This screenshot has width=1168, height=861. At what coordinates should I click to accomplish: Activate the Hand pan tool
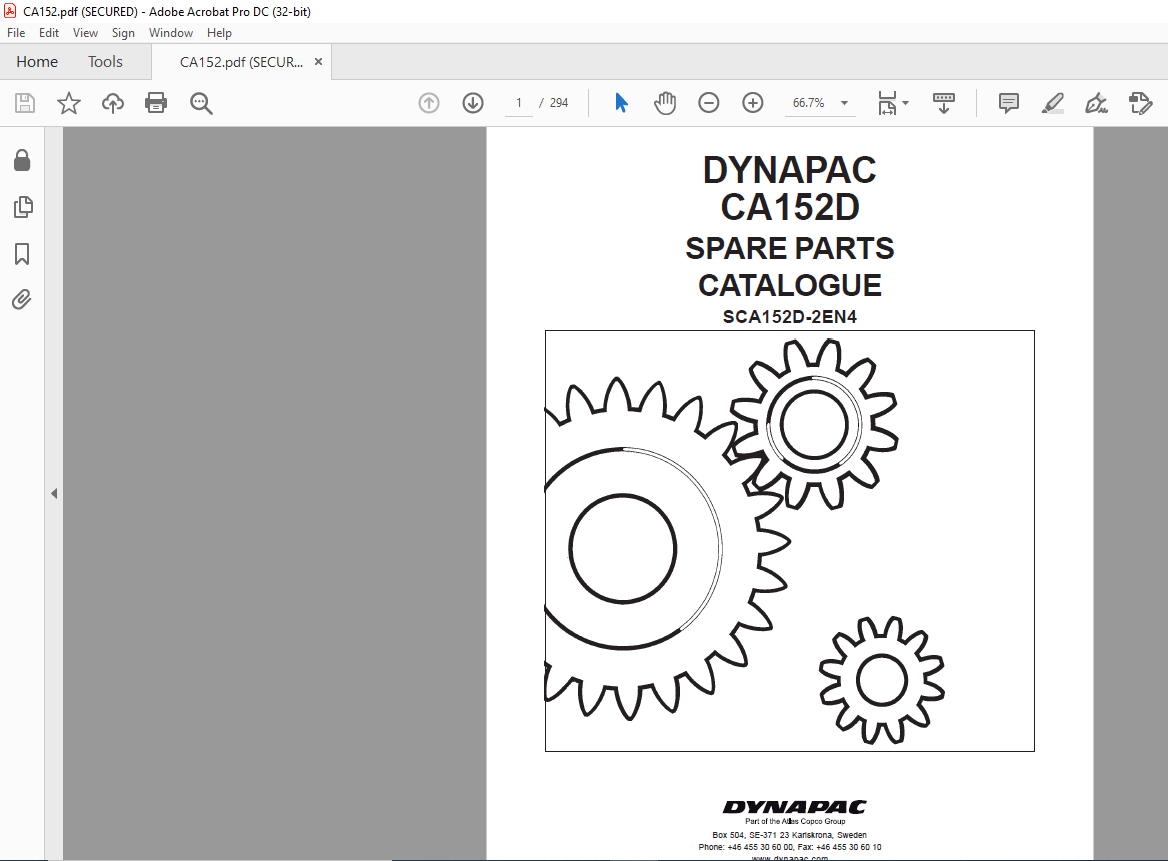point(664,103)
